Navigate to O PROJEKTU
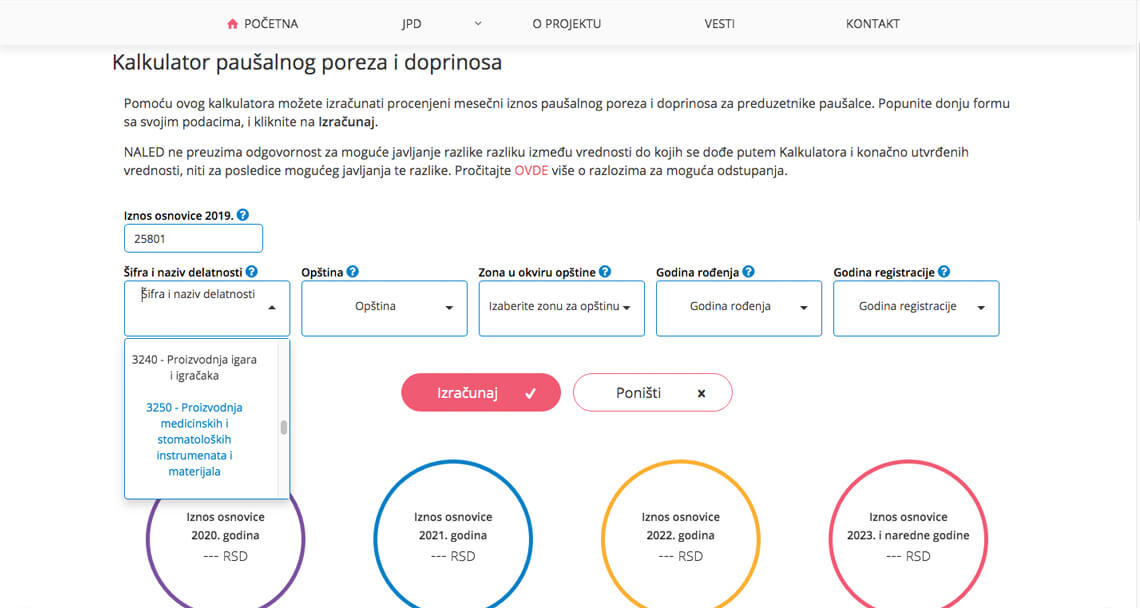Viewport: 1140px width, 608px height. coord(566,24)
